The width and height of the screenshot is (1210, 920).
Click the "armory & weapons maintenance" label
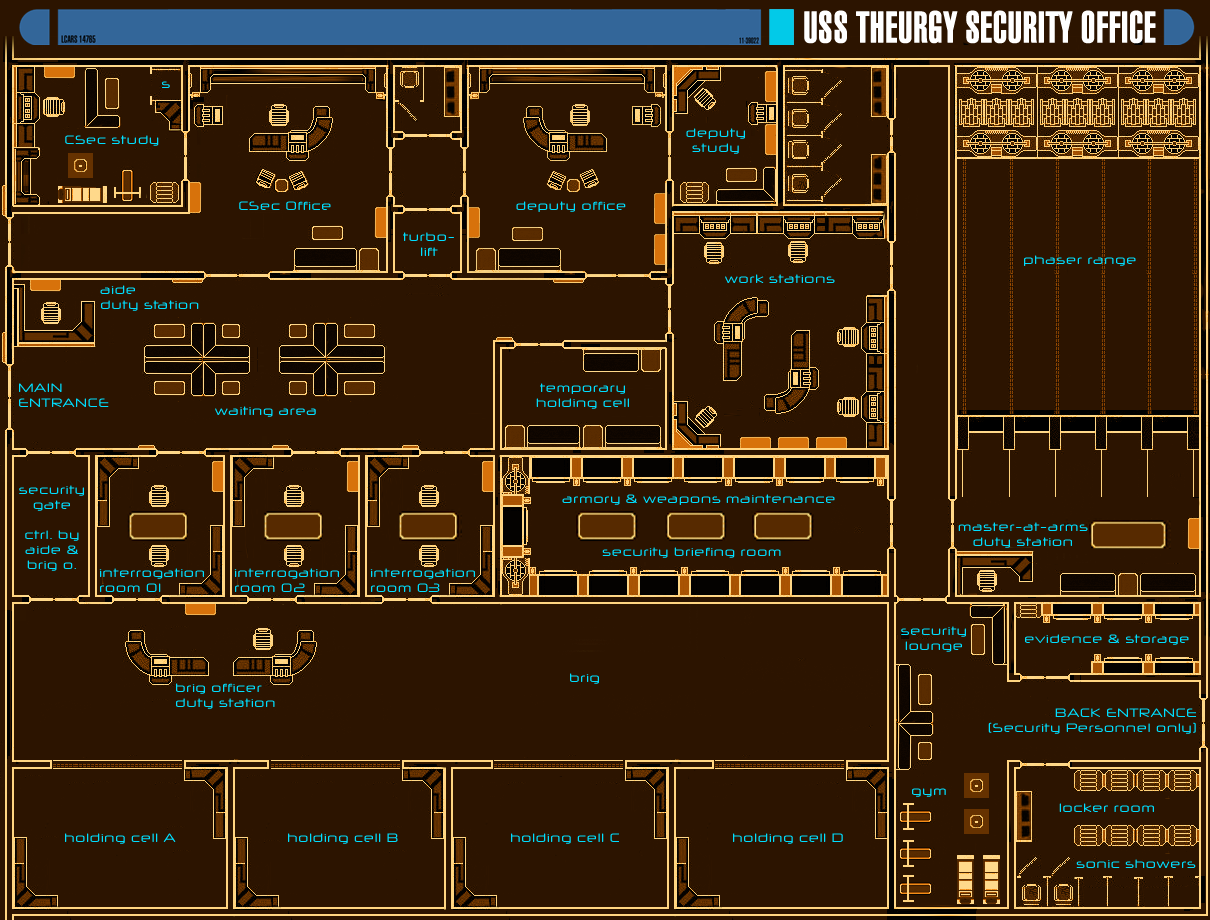pyautogui.click(x=698, y=499)
